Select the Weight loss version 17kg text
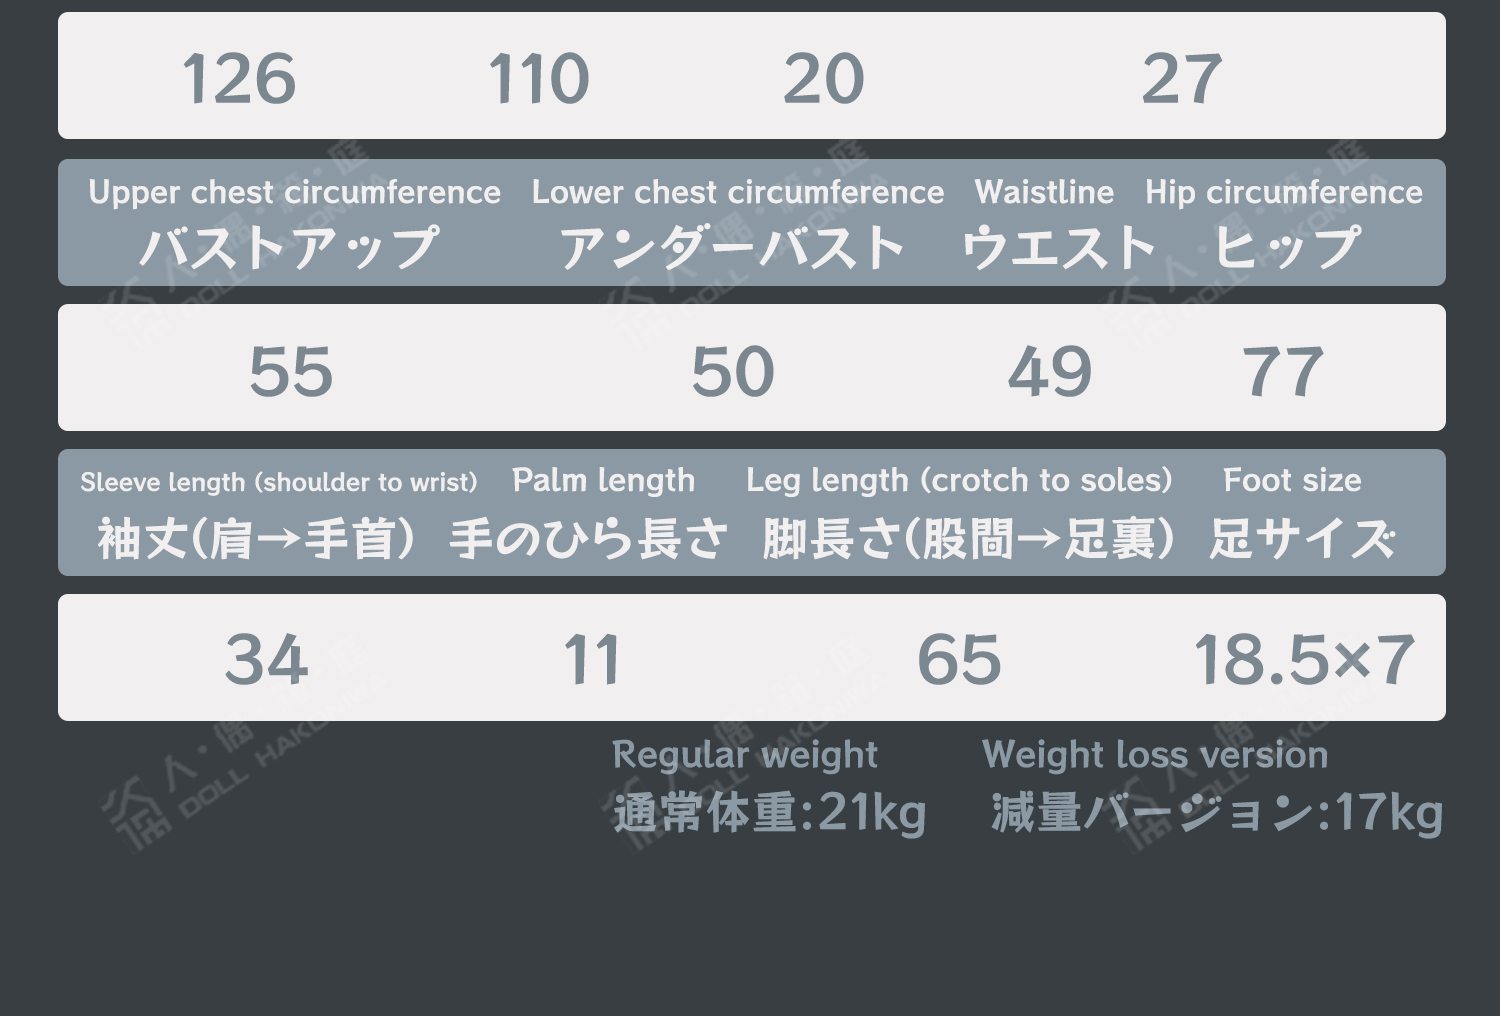Image resolution: width=1500 pixels, height=1016 pixels. [x=1216, y=811]
